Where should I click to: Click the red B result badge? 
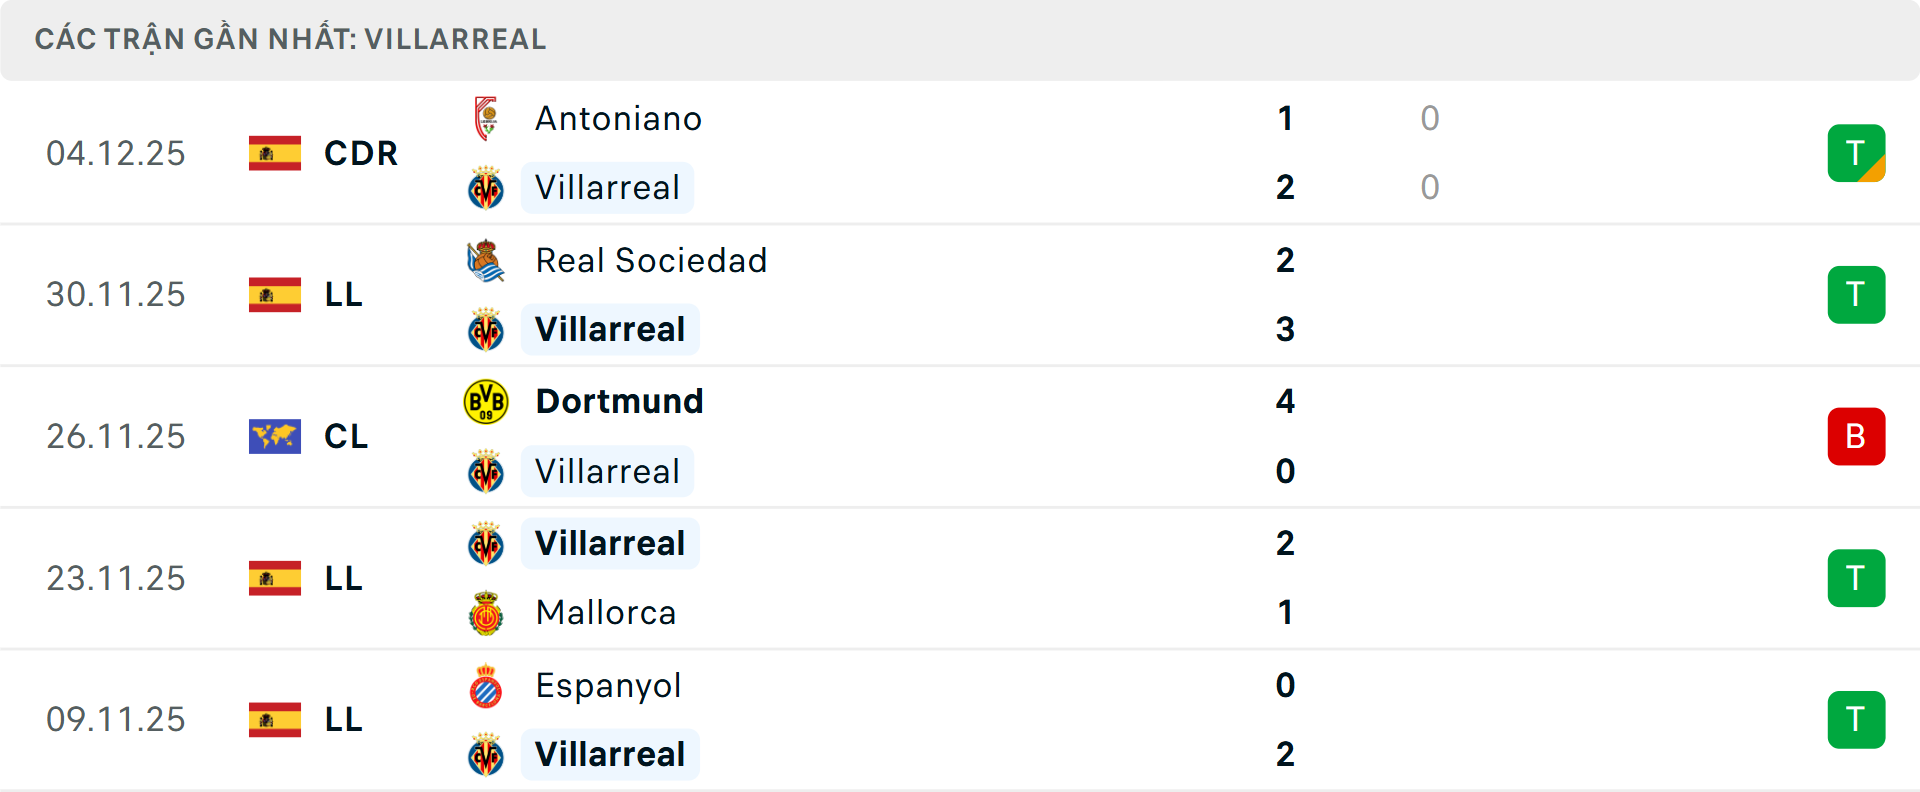(1856, 436)
